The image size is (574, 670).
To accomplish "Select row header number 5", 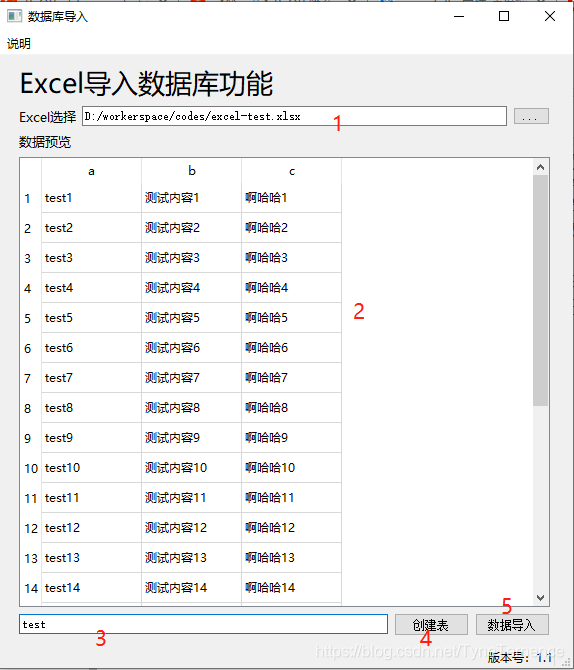I will coord(30,318).
